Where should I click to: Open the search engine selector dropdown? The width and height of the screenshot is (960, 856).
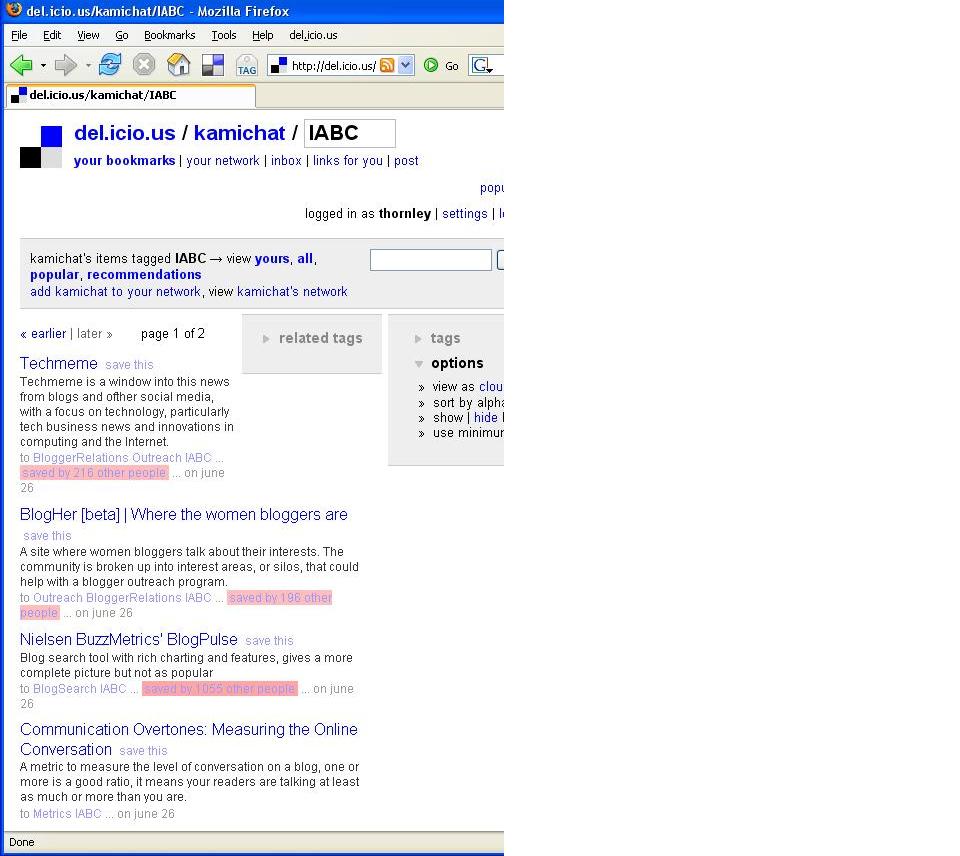[482, 66]
